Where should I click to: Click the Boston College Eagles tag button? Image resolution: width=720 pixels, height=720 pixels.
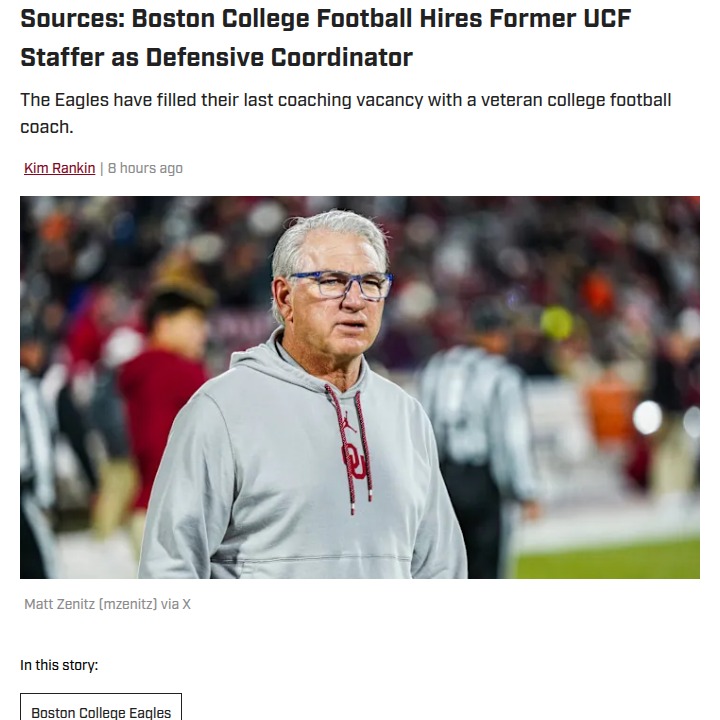[x=101, y=712]
